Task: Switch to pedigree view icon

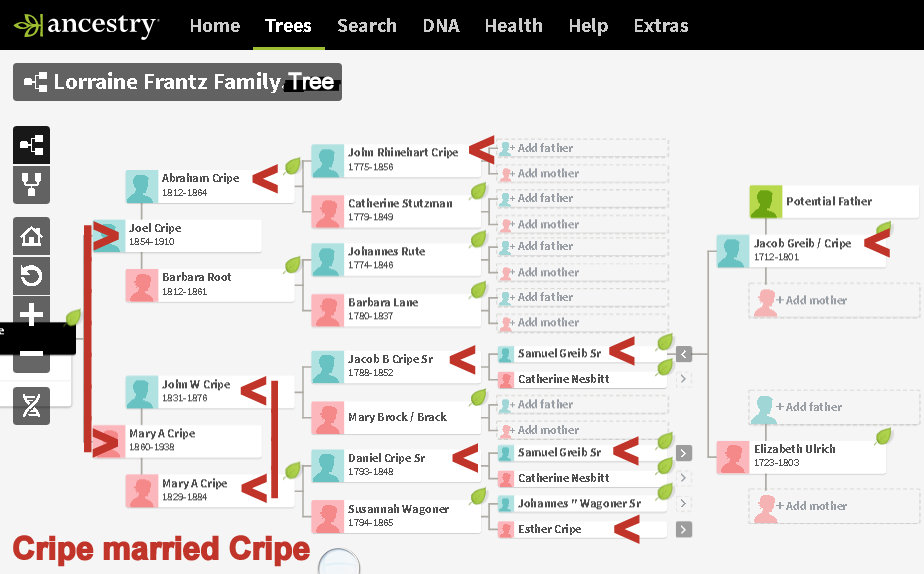Action: (31, 145)
